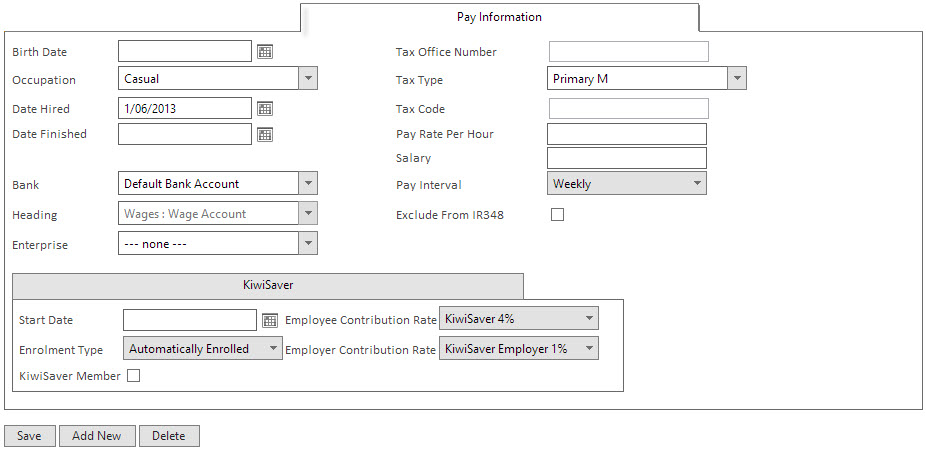Click the Save button
This screenshot has height=451, width=926.
[30, 436]
